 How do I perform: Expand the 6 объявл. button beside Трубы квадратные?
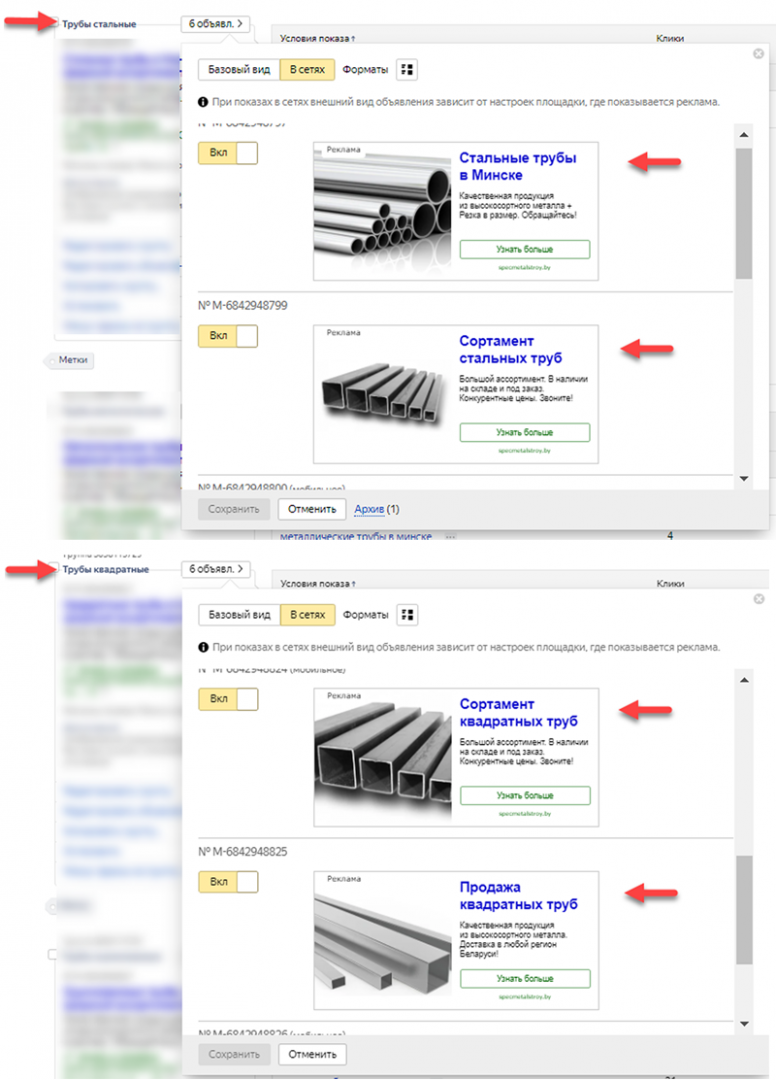pyautogui.click(x=216, y=569)
